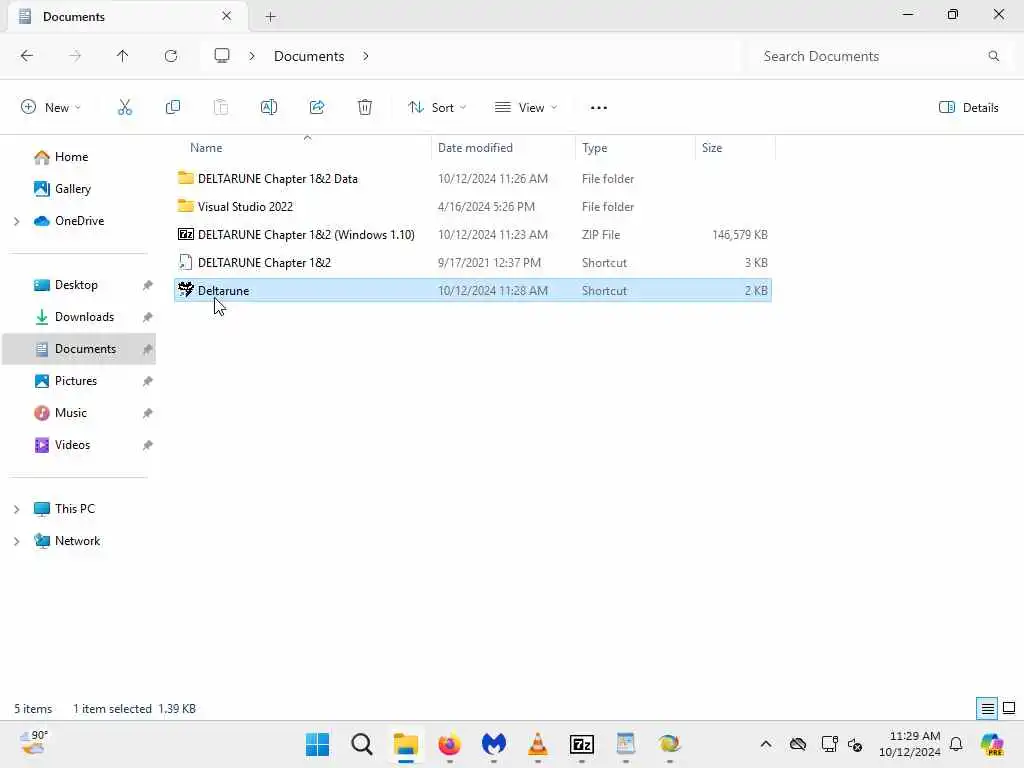
Task: Click the Cut scissors icon
Action: tap(125, 108)
